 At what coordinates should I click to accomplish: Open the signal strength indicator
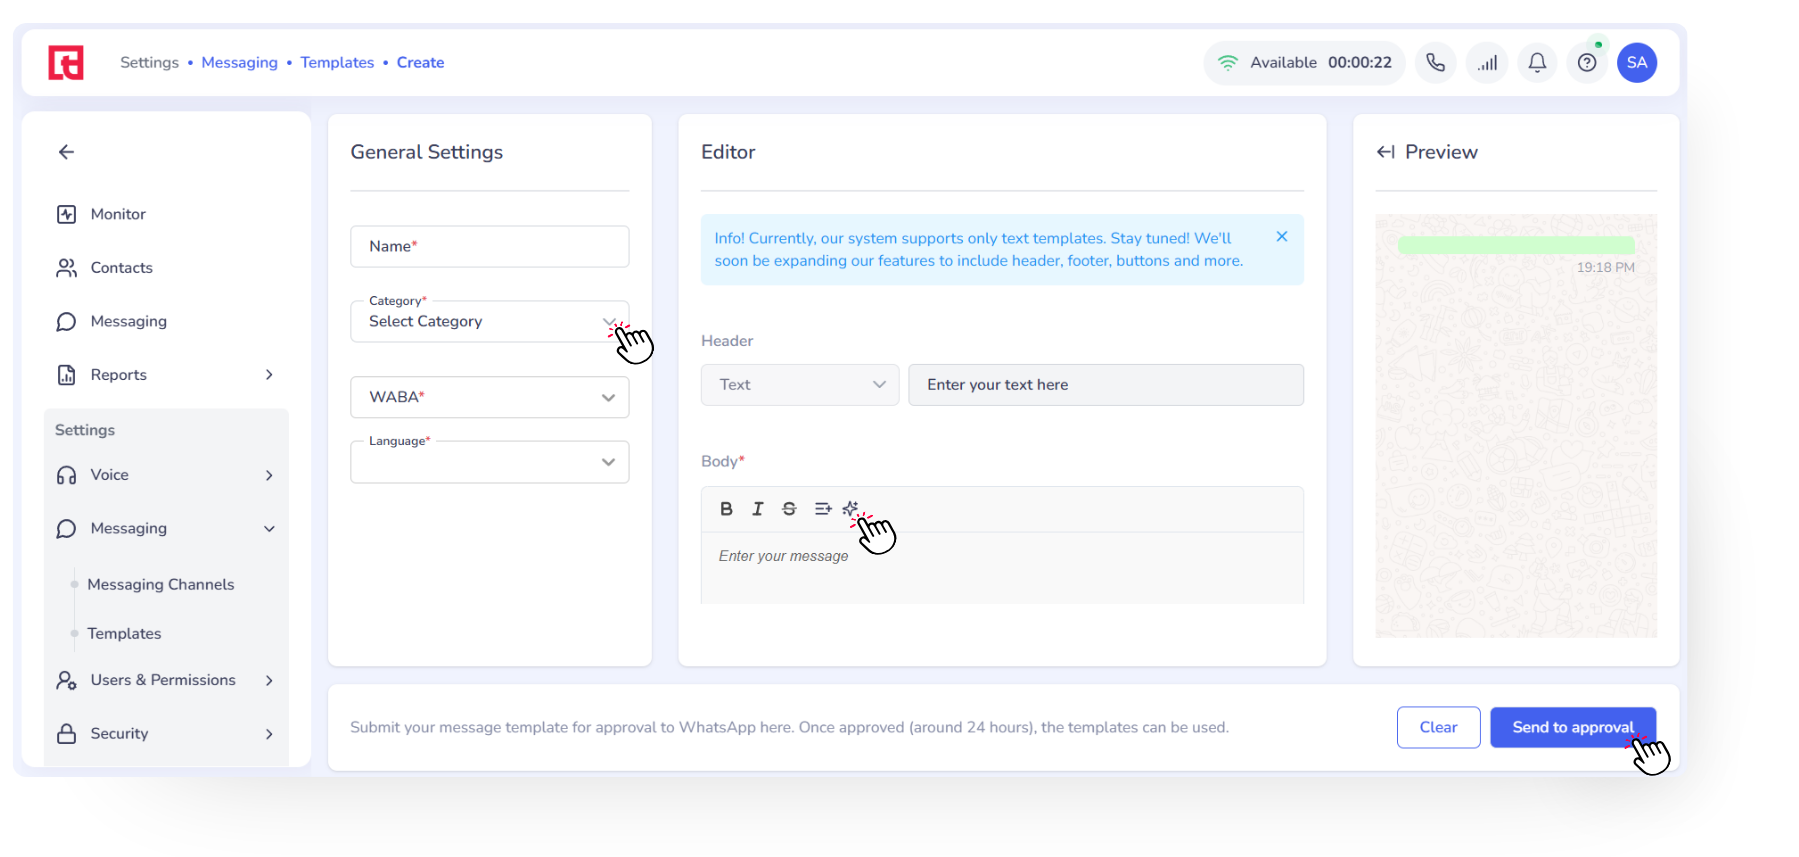(1487, 63)
